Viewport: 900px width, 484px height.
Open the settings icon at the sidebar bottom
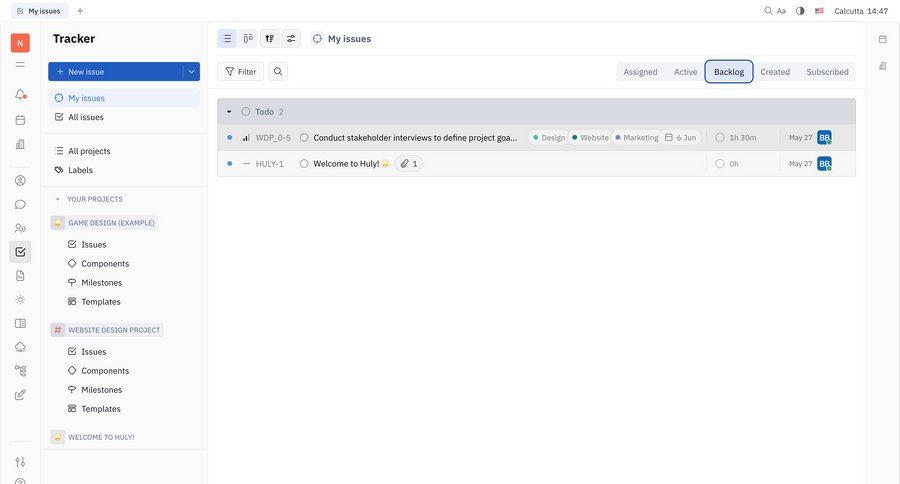[x=20, y=462]
